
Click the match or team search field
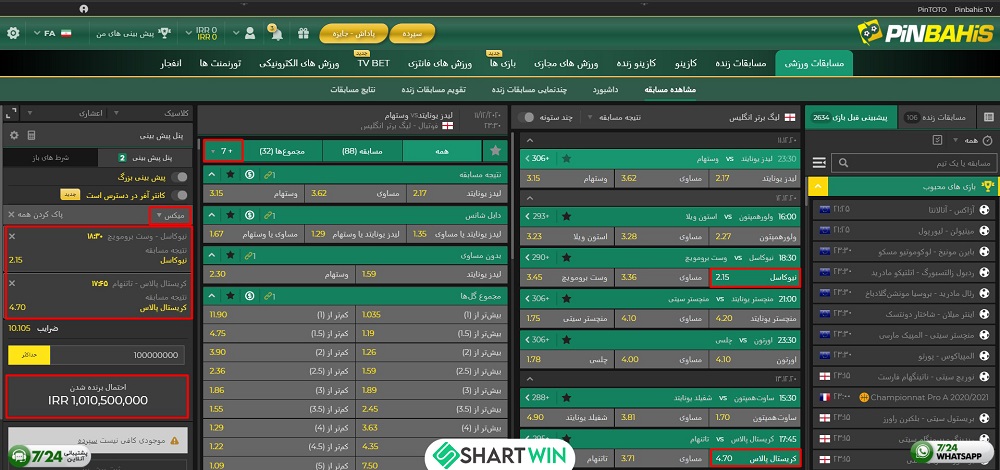[913, 163]
